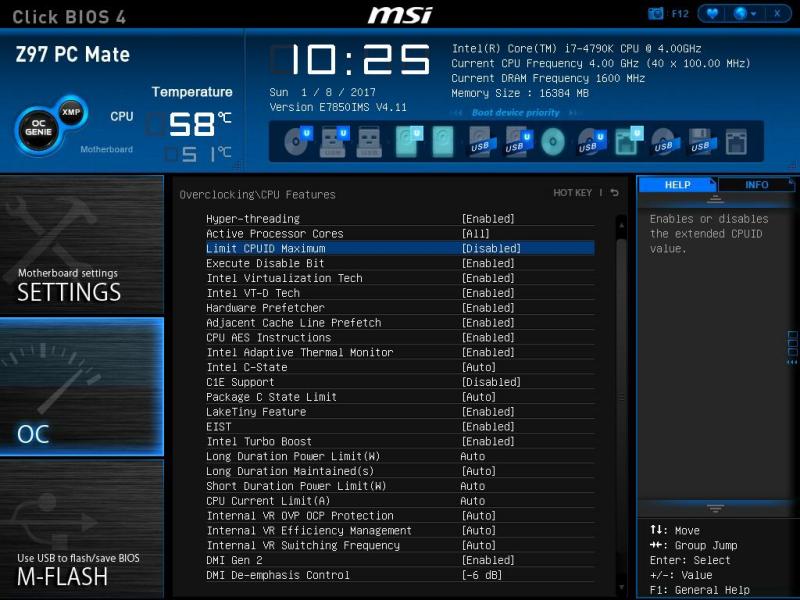The width and height of the screenshot is (800, 600).
Task: Select the teal UEFI network boot device
Action: click(628, 141)
